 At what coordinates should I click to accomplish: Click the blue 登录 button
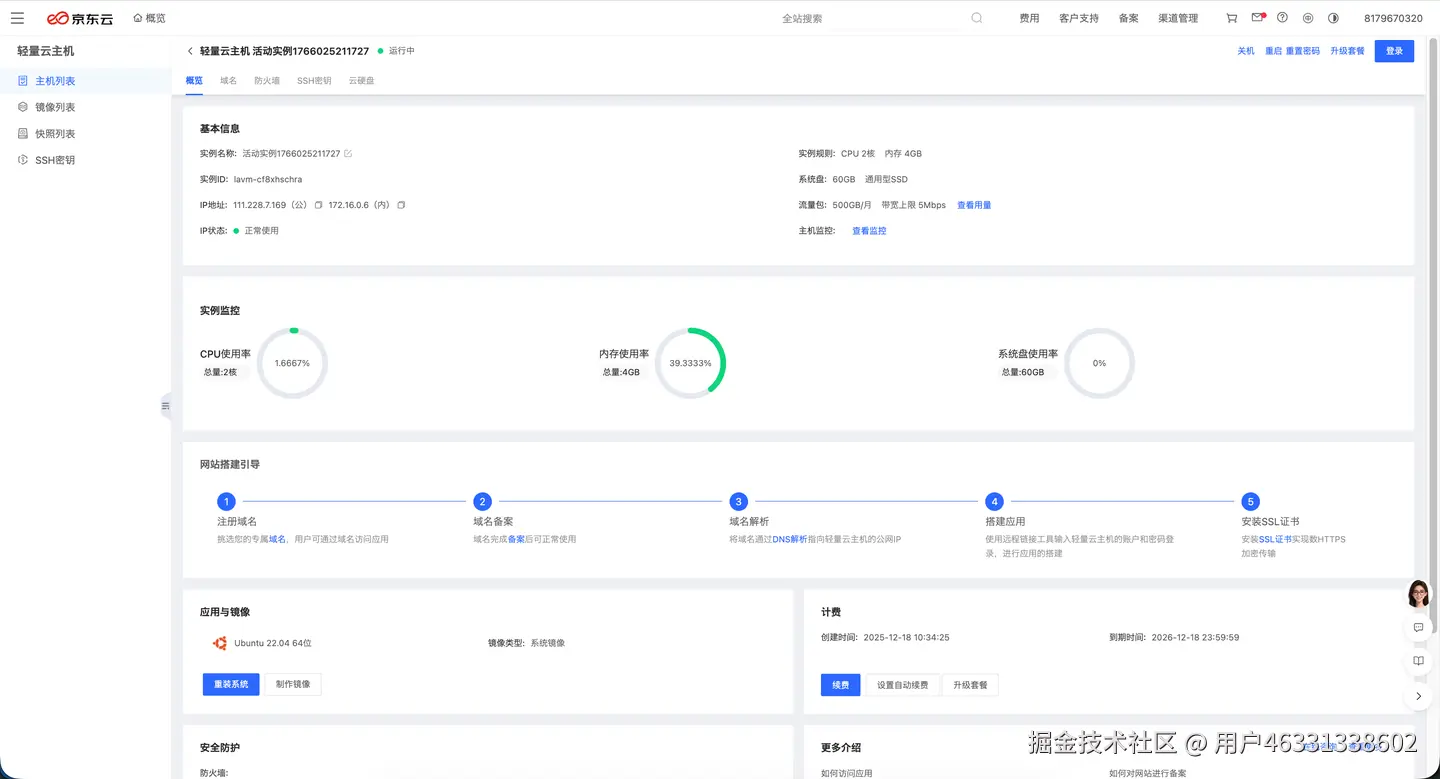point(1394,51)
